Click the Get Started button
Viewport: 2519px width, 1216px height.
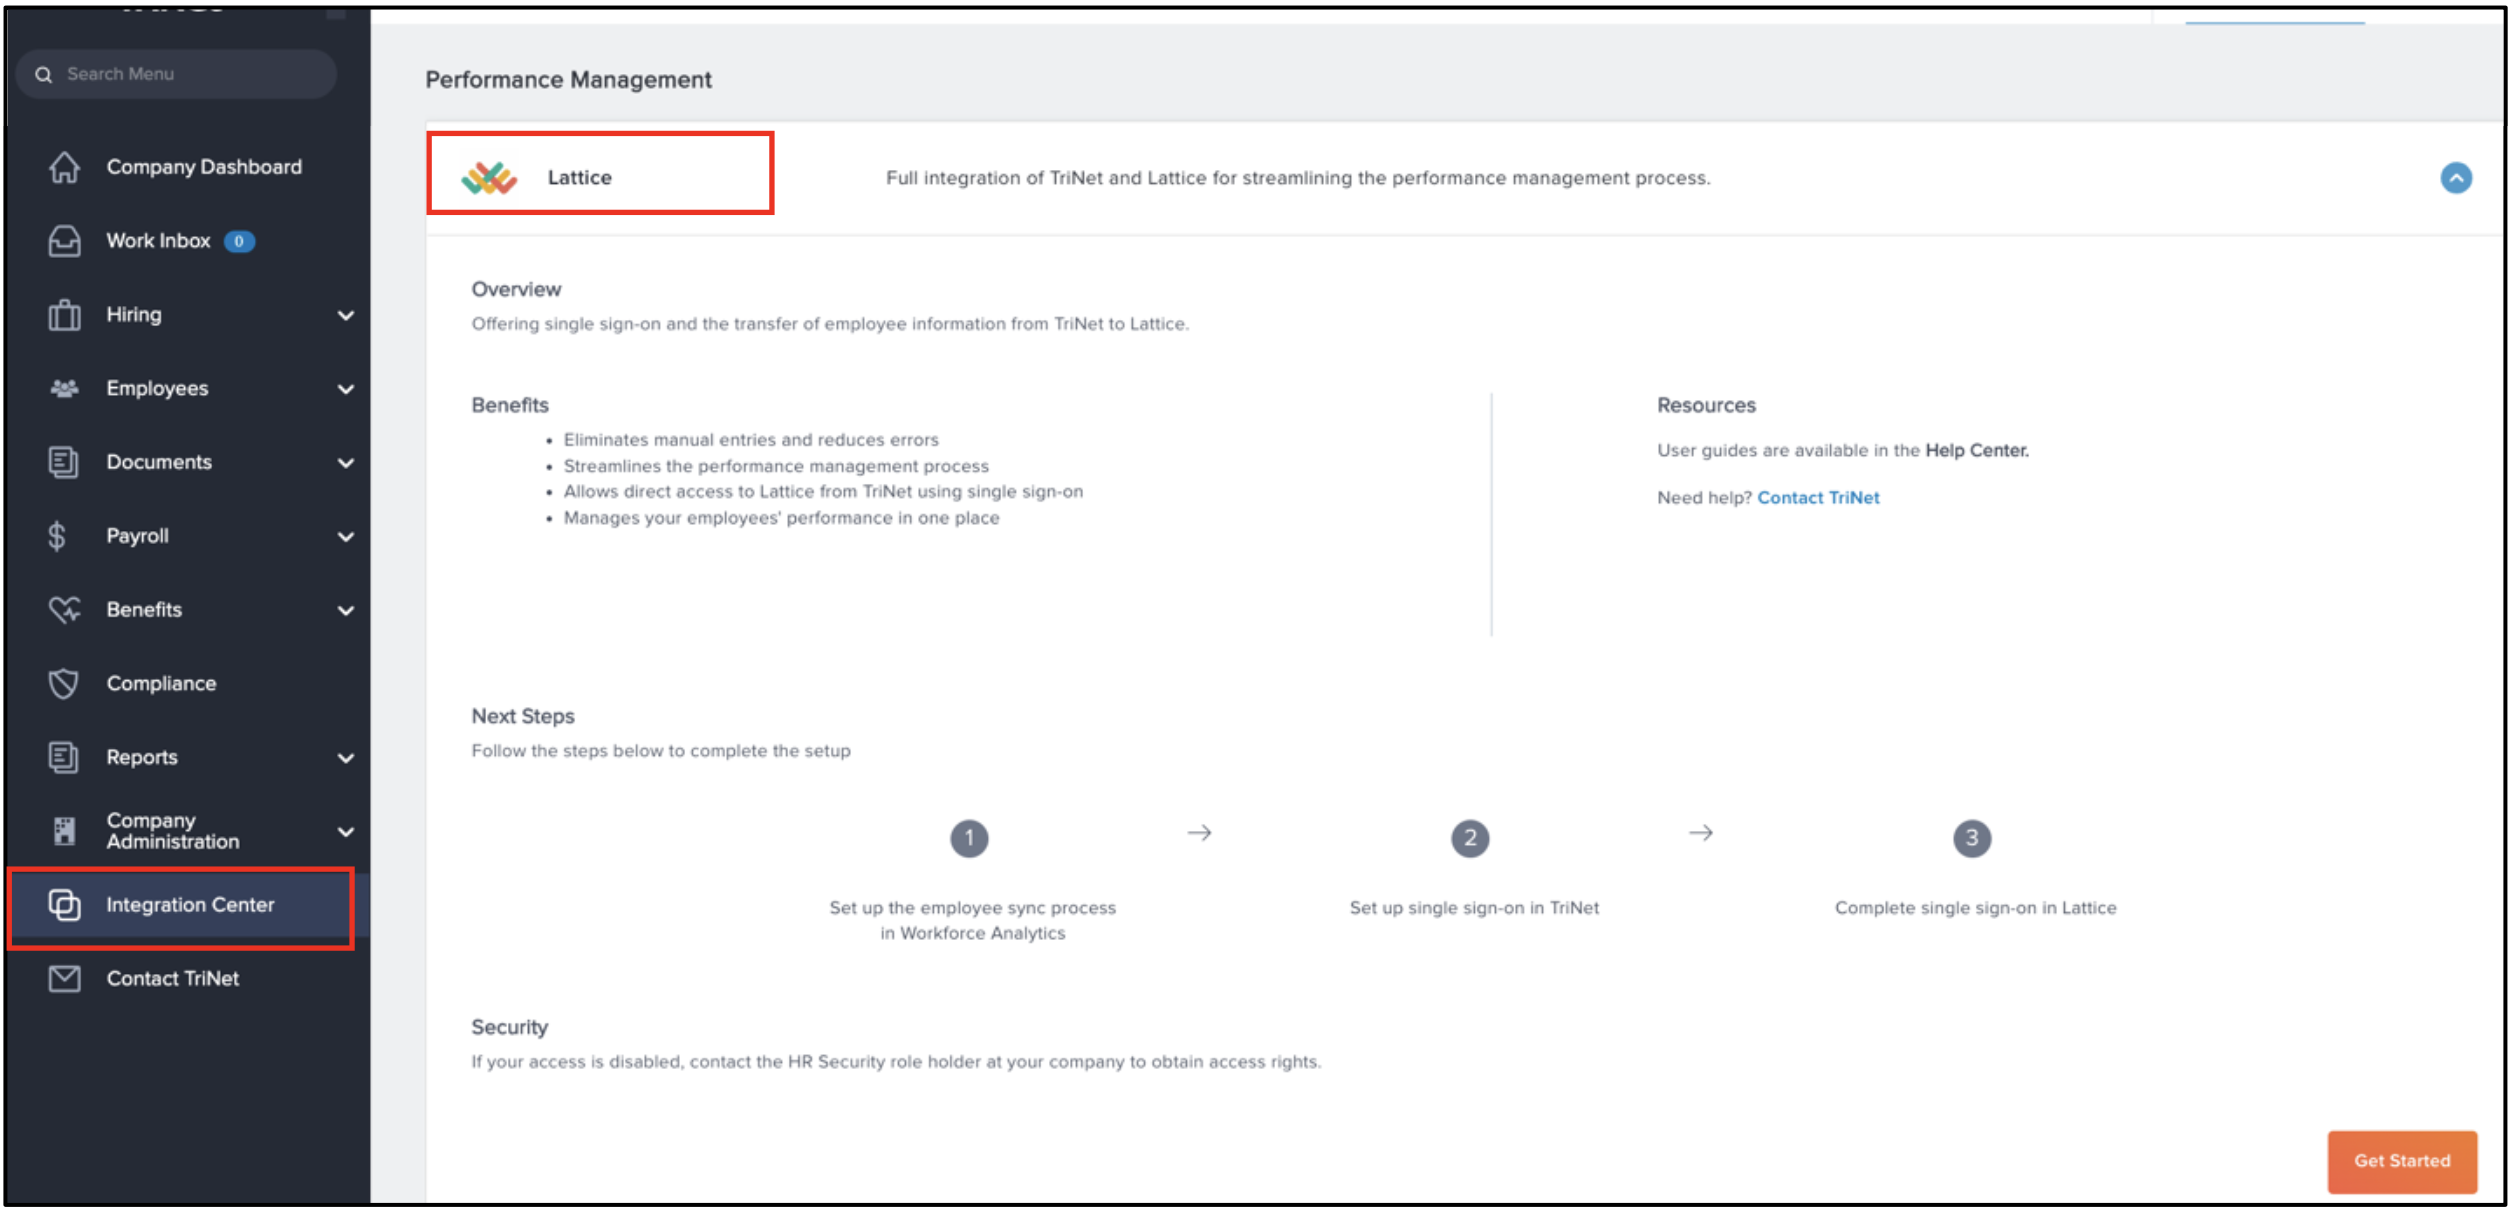tap(2404, 1162)
